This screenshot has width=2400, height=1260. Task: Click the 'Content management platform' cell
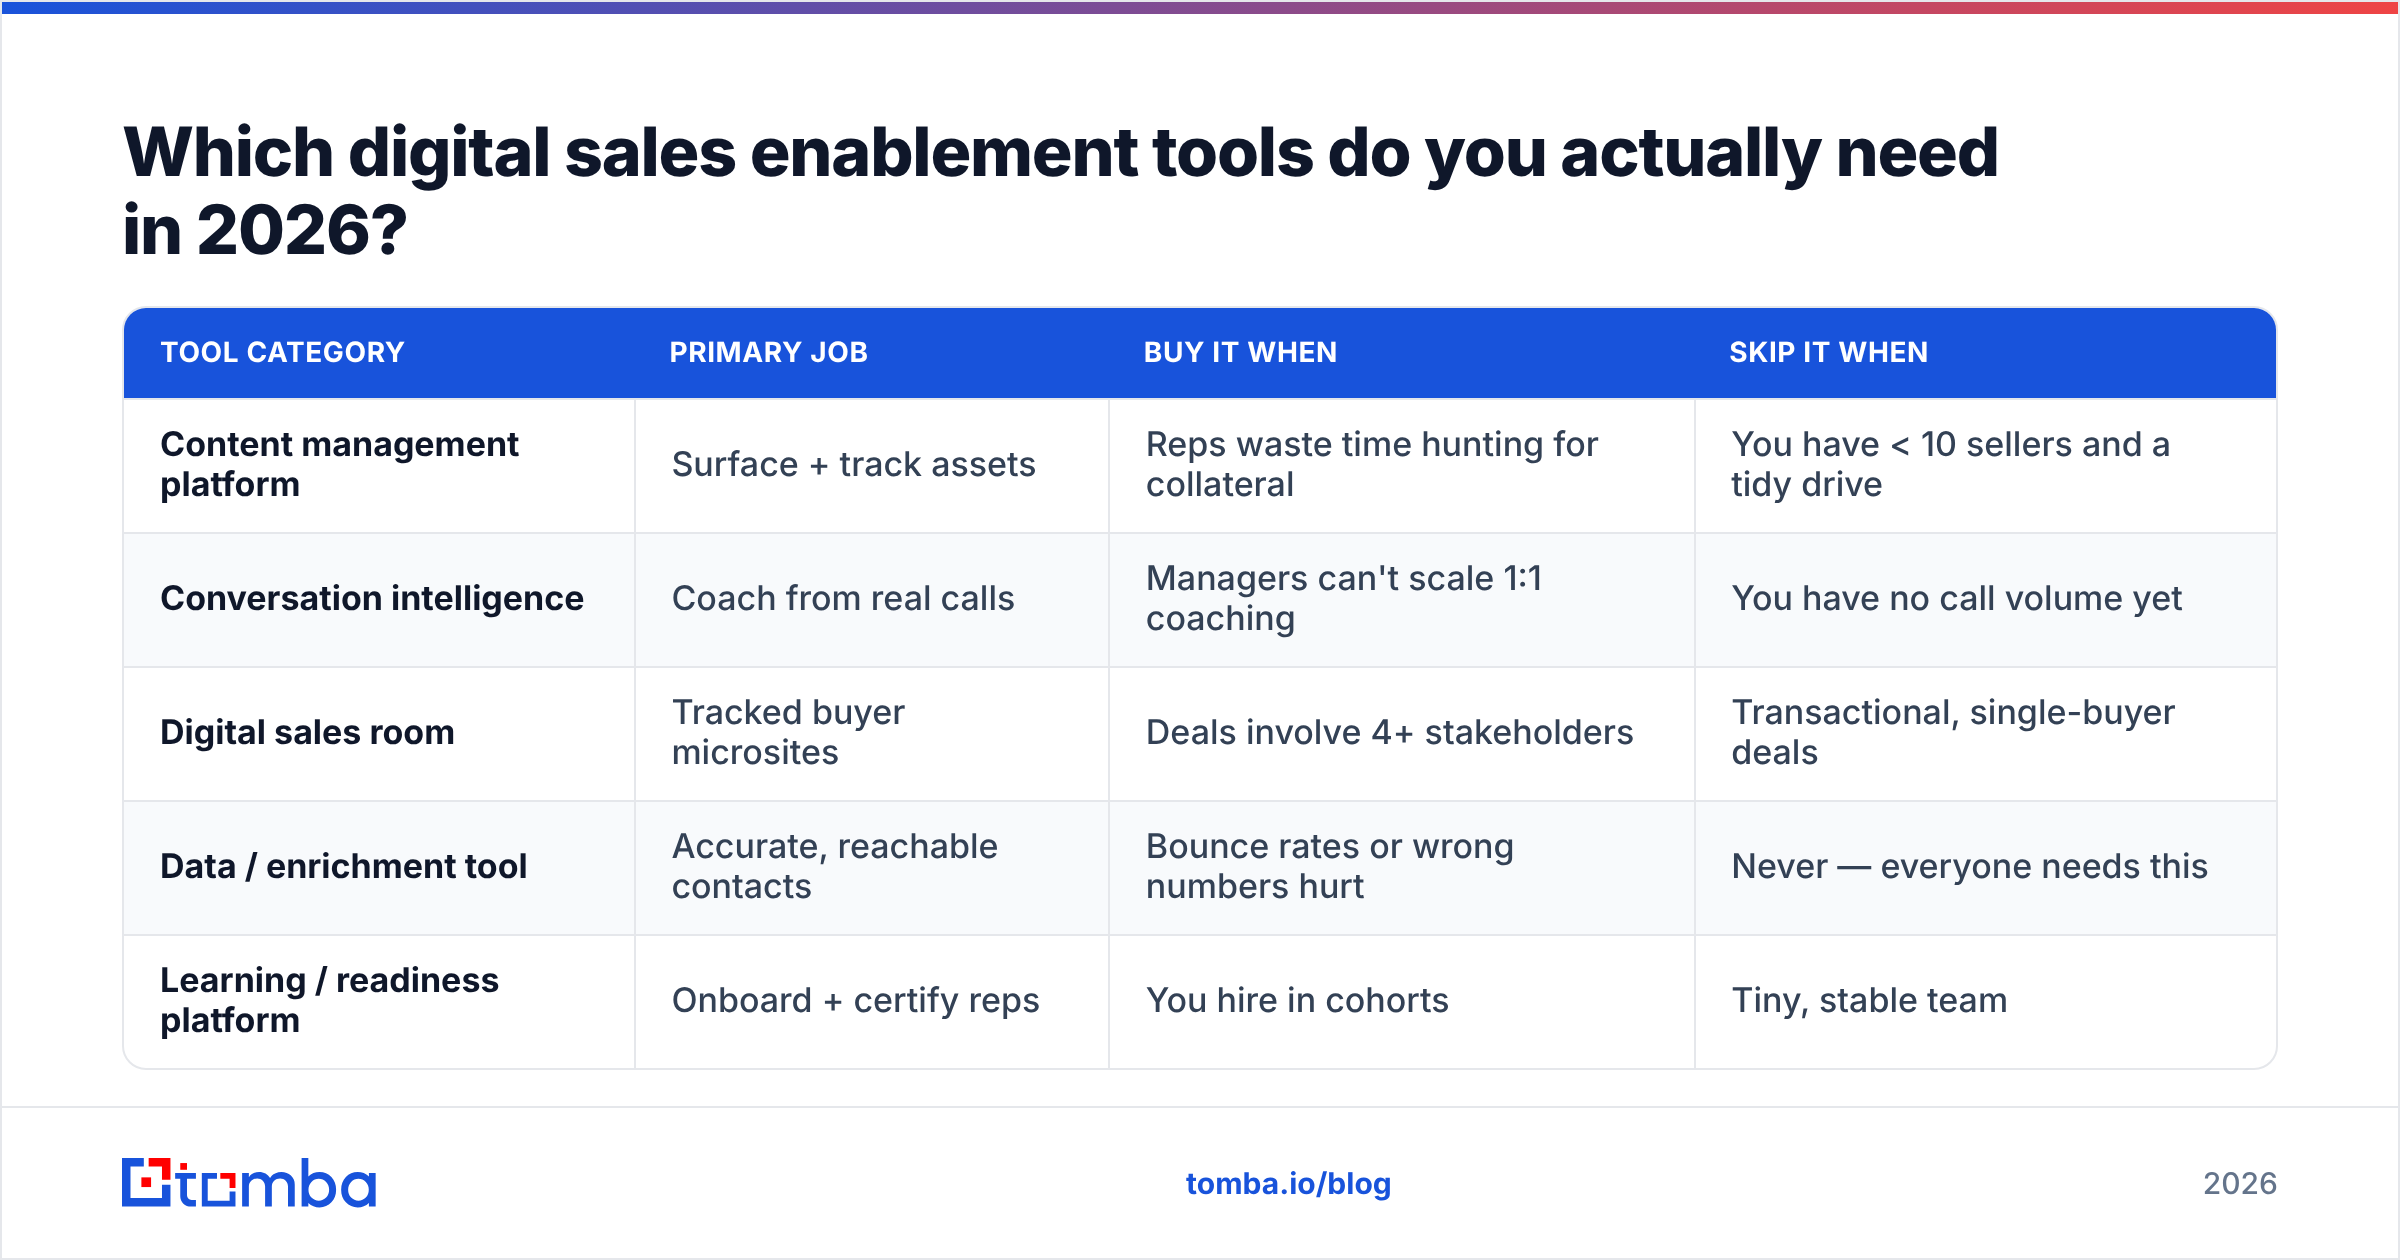pyautogui.click(x=379, y=465)
